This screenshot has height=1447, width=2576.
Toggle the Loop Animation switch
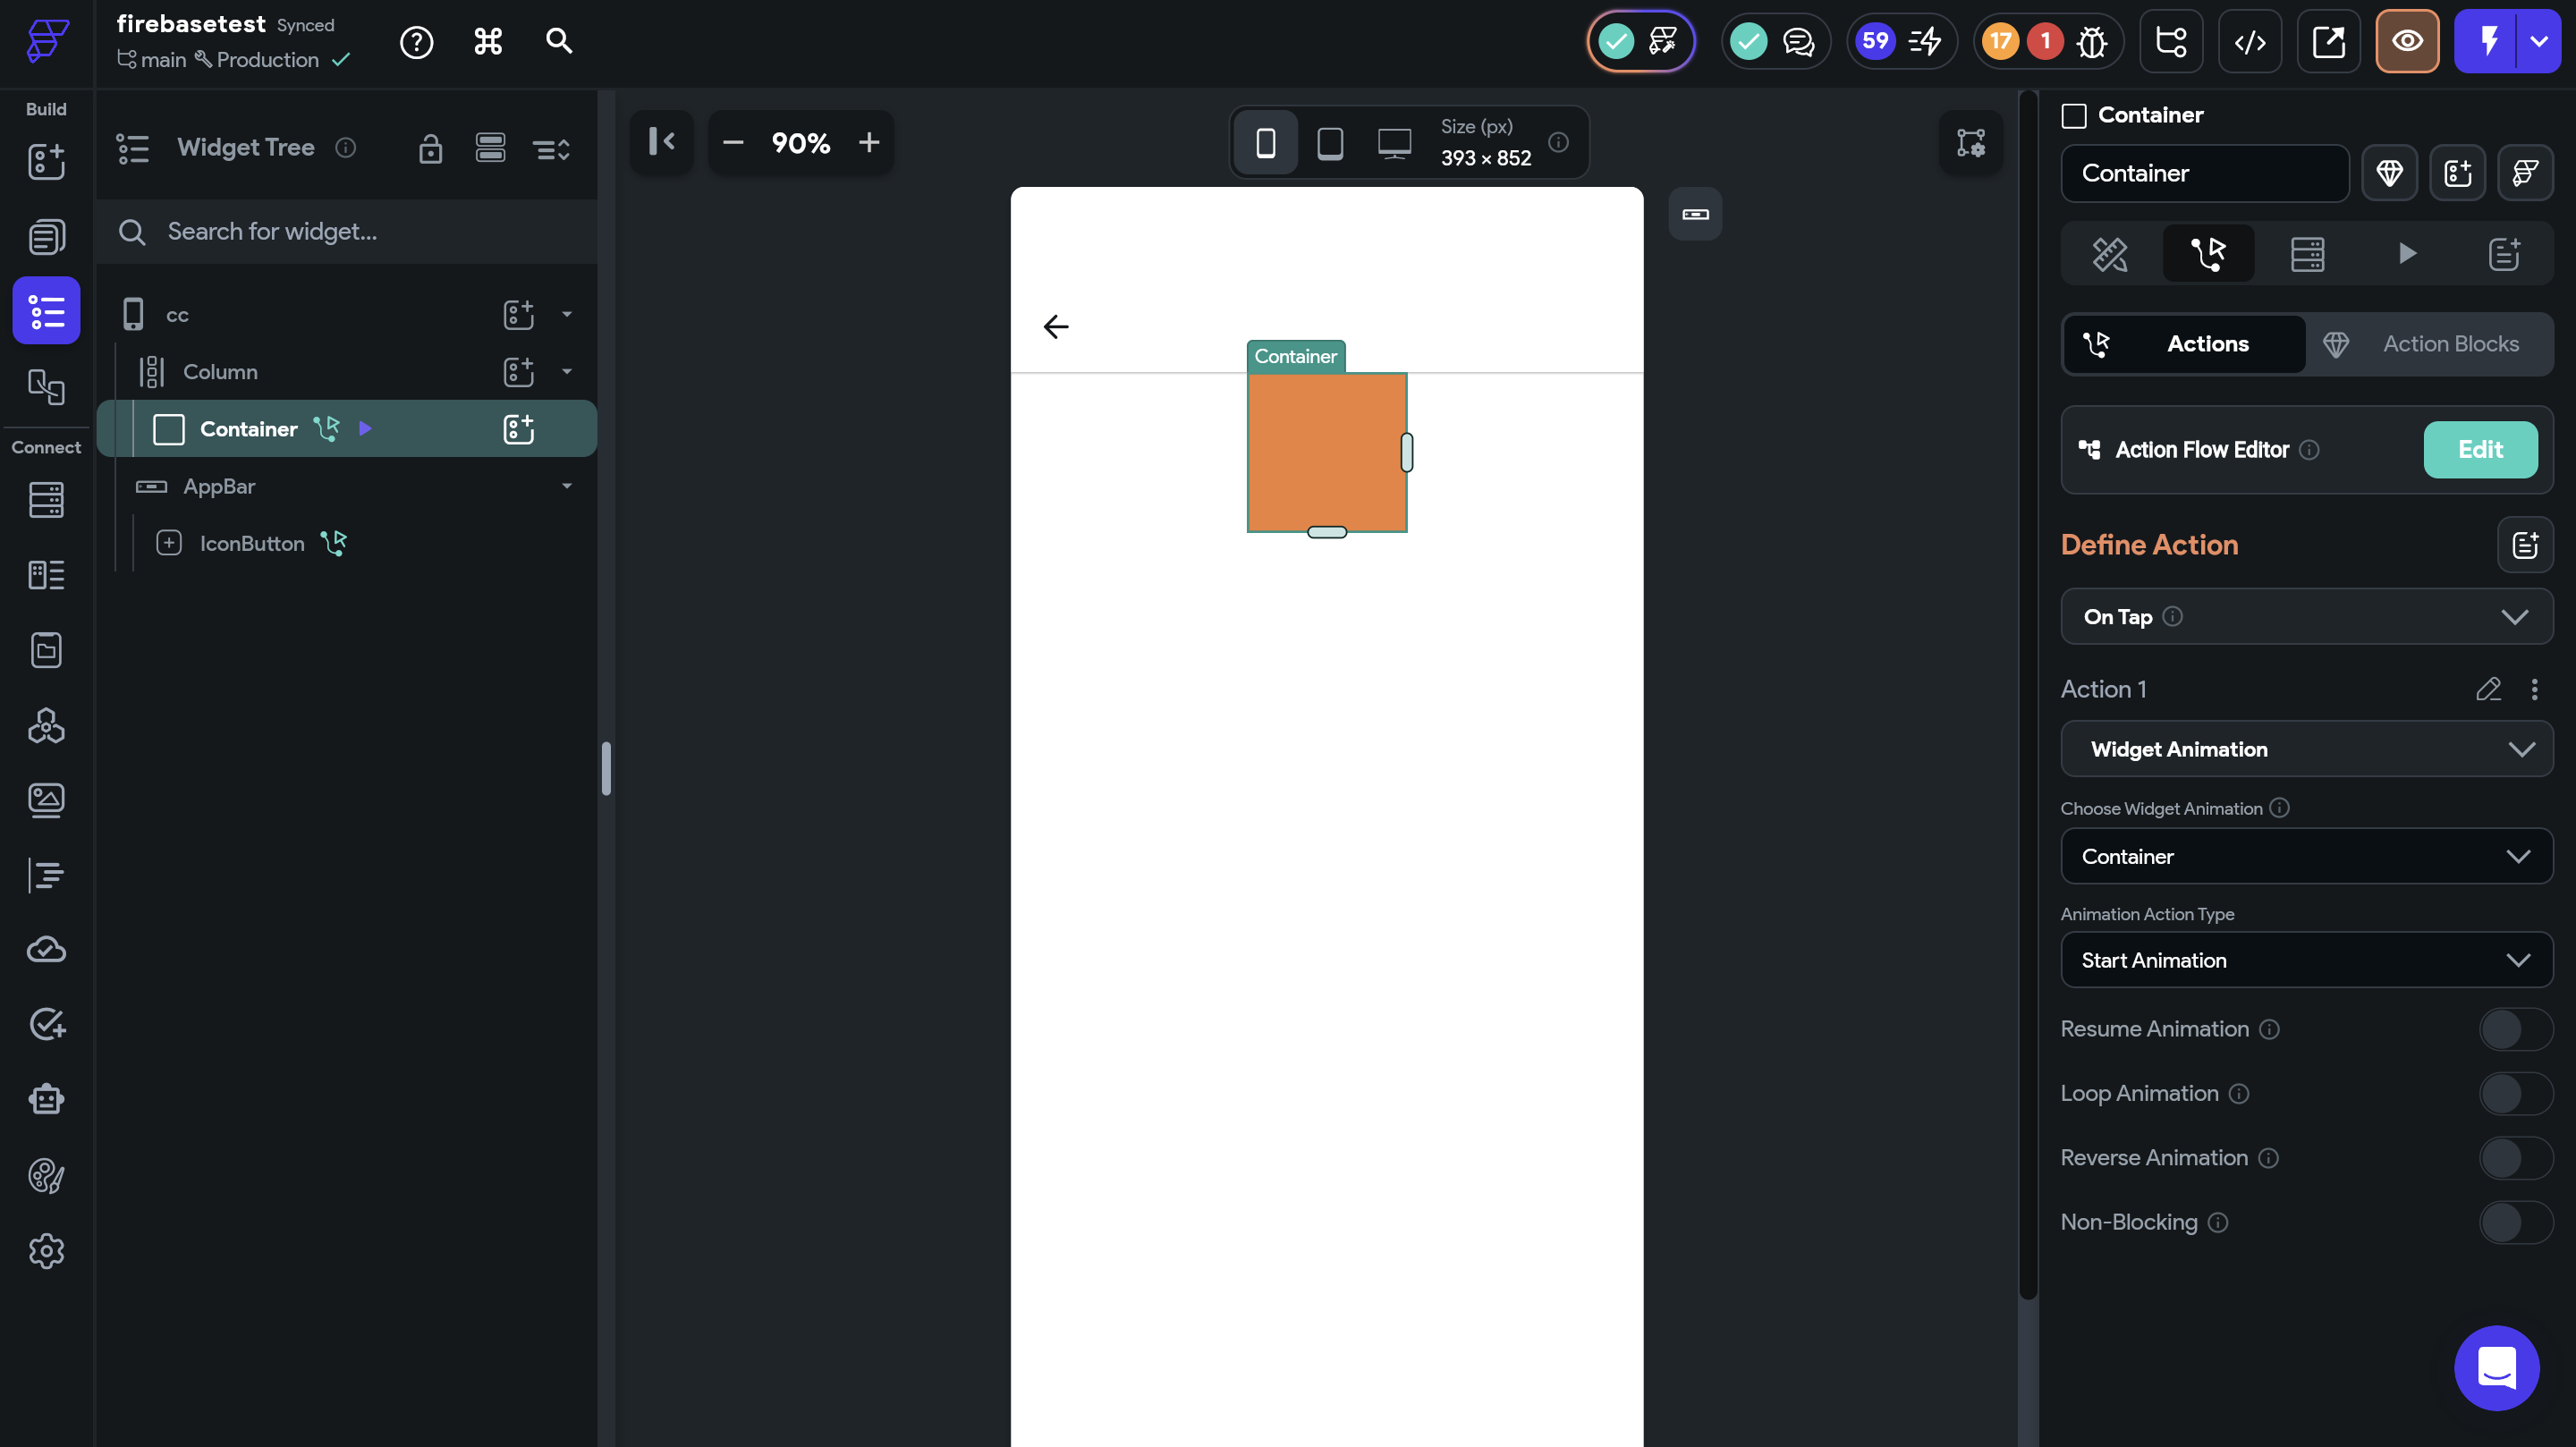pyautogui.click(x=2515, y=1094)
